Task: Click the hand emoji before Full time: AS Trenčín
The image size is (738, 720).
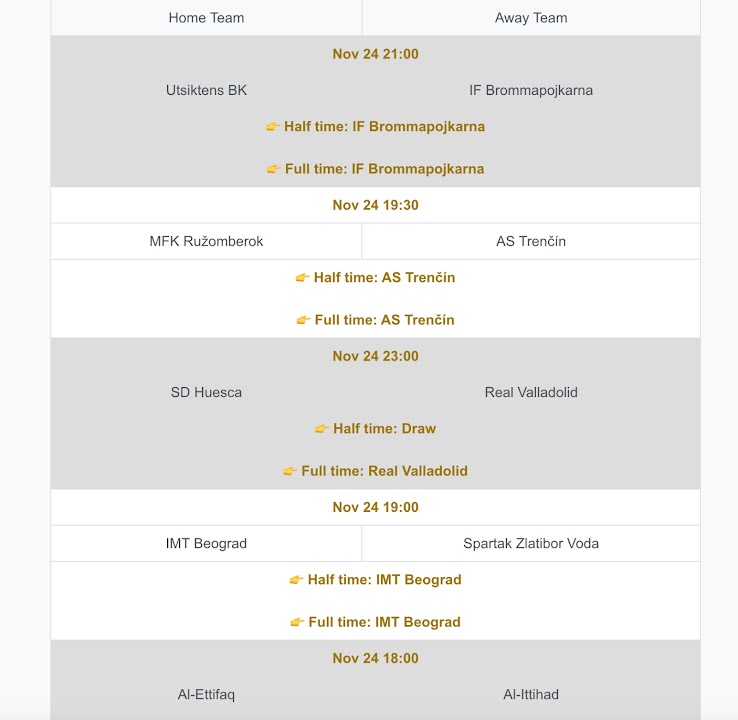Action: point(304,320)
